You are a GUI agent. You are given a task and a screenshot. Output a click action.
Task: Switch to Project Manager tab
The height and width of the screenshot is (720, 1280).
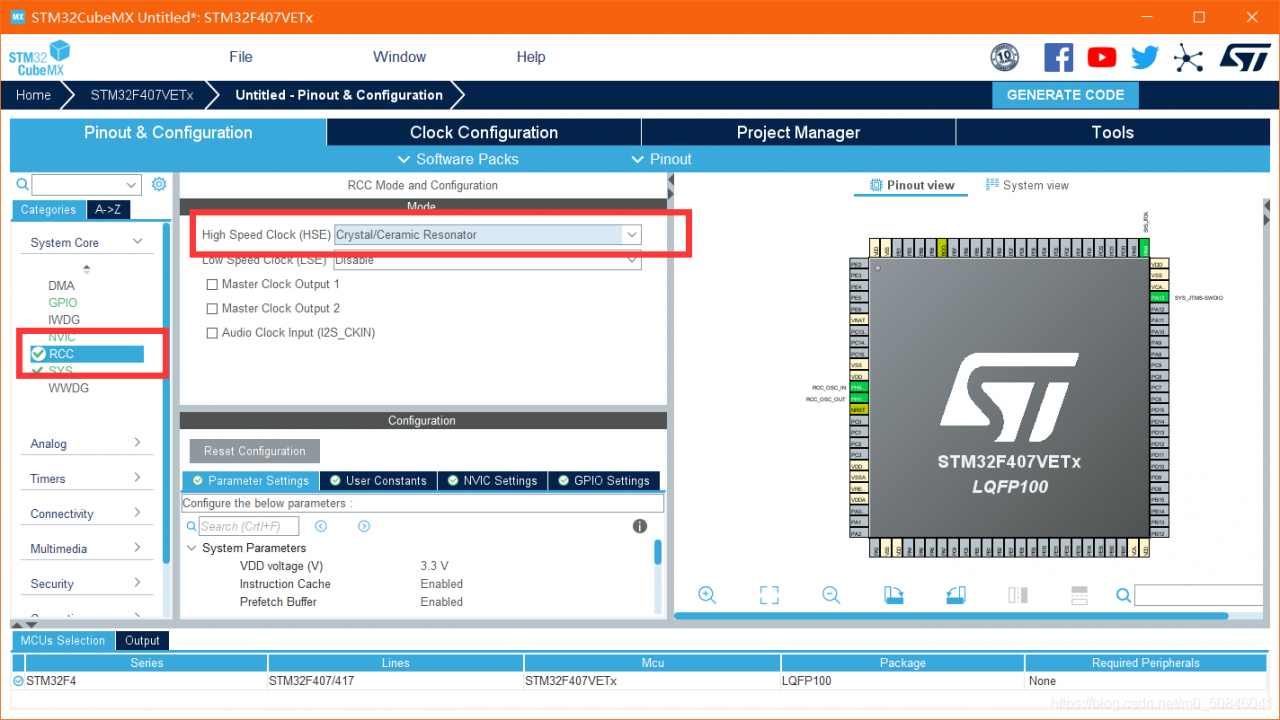point(798,132)
